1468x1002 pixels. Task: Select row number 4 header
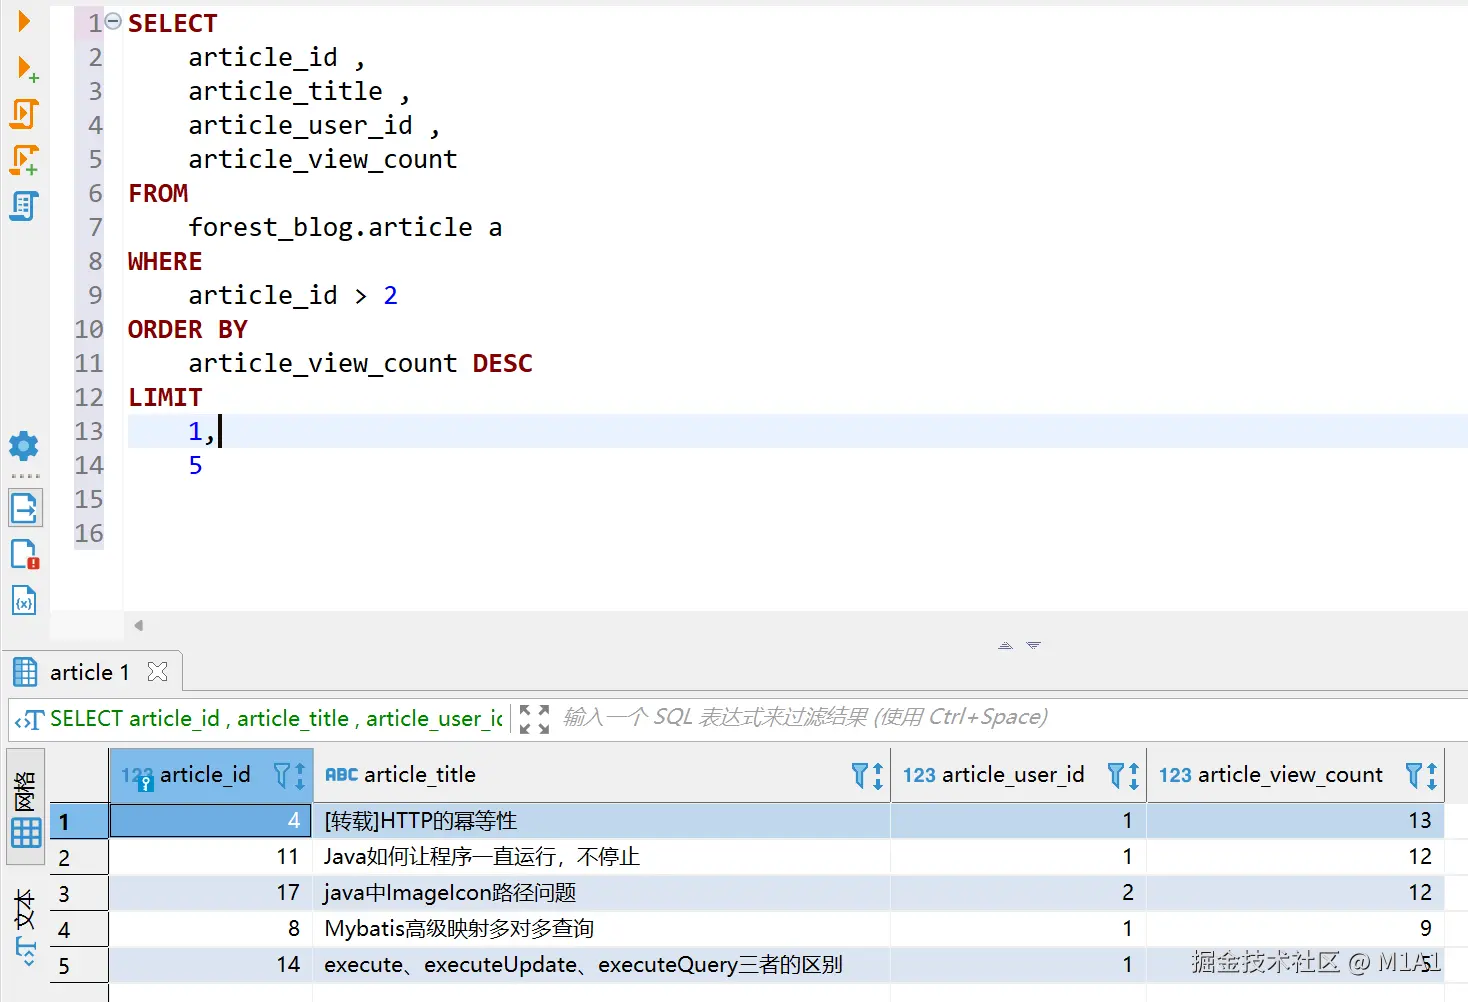(x=79, y=929)
